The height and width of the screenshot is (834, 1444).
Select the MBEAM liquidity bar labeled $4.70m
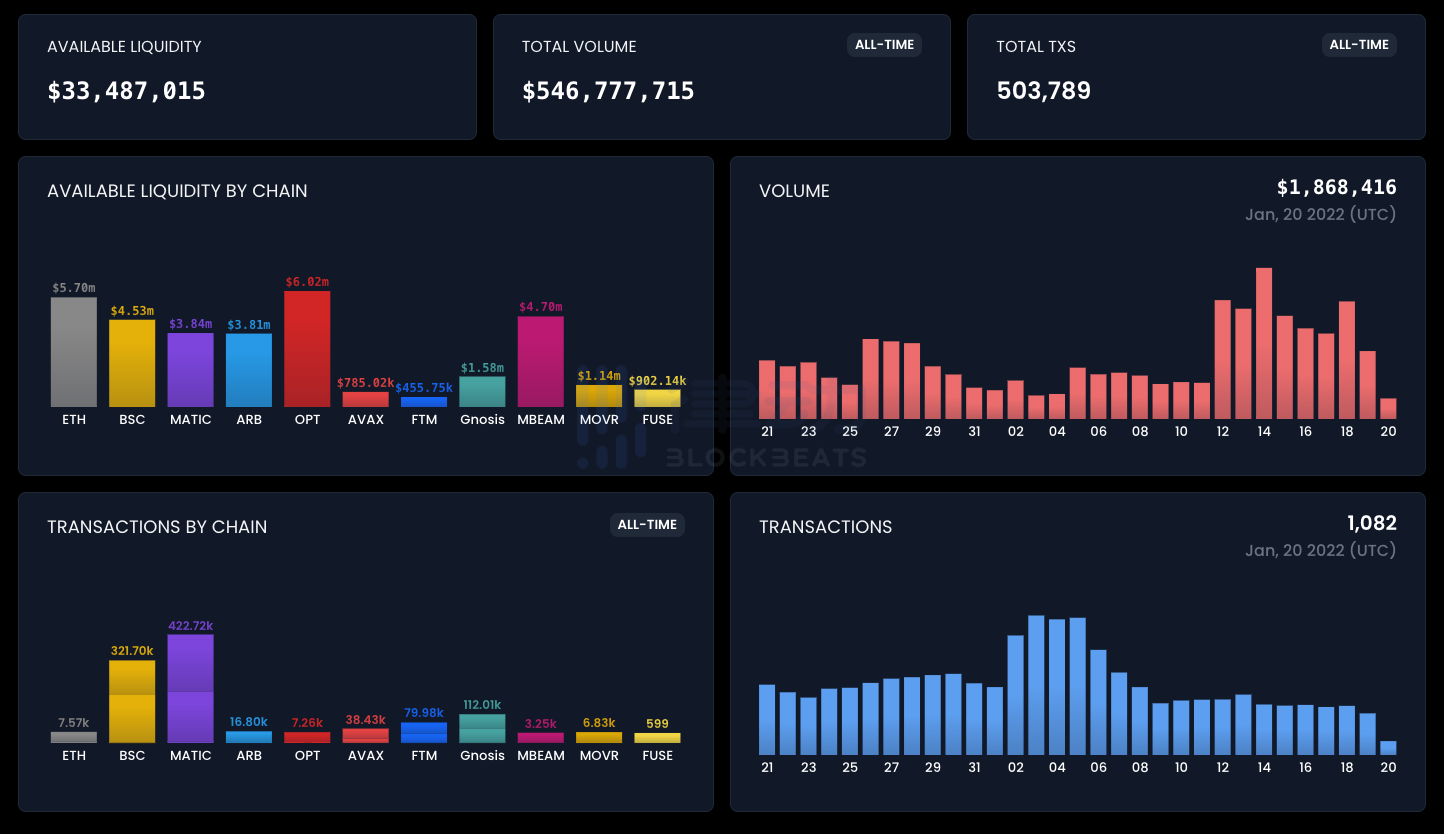click(541, 362)
